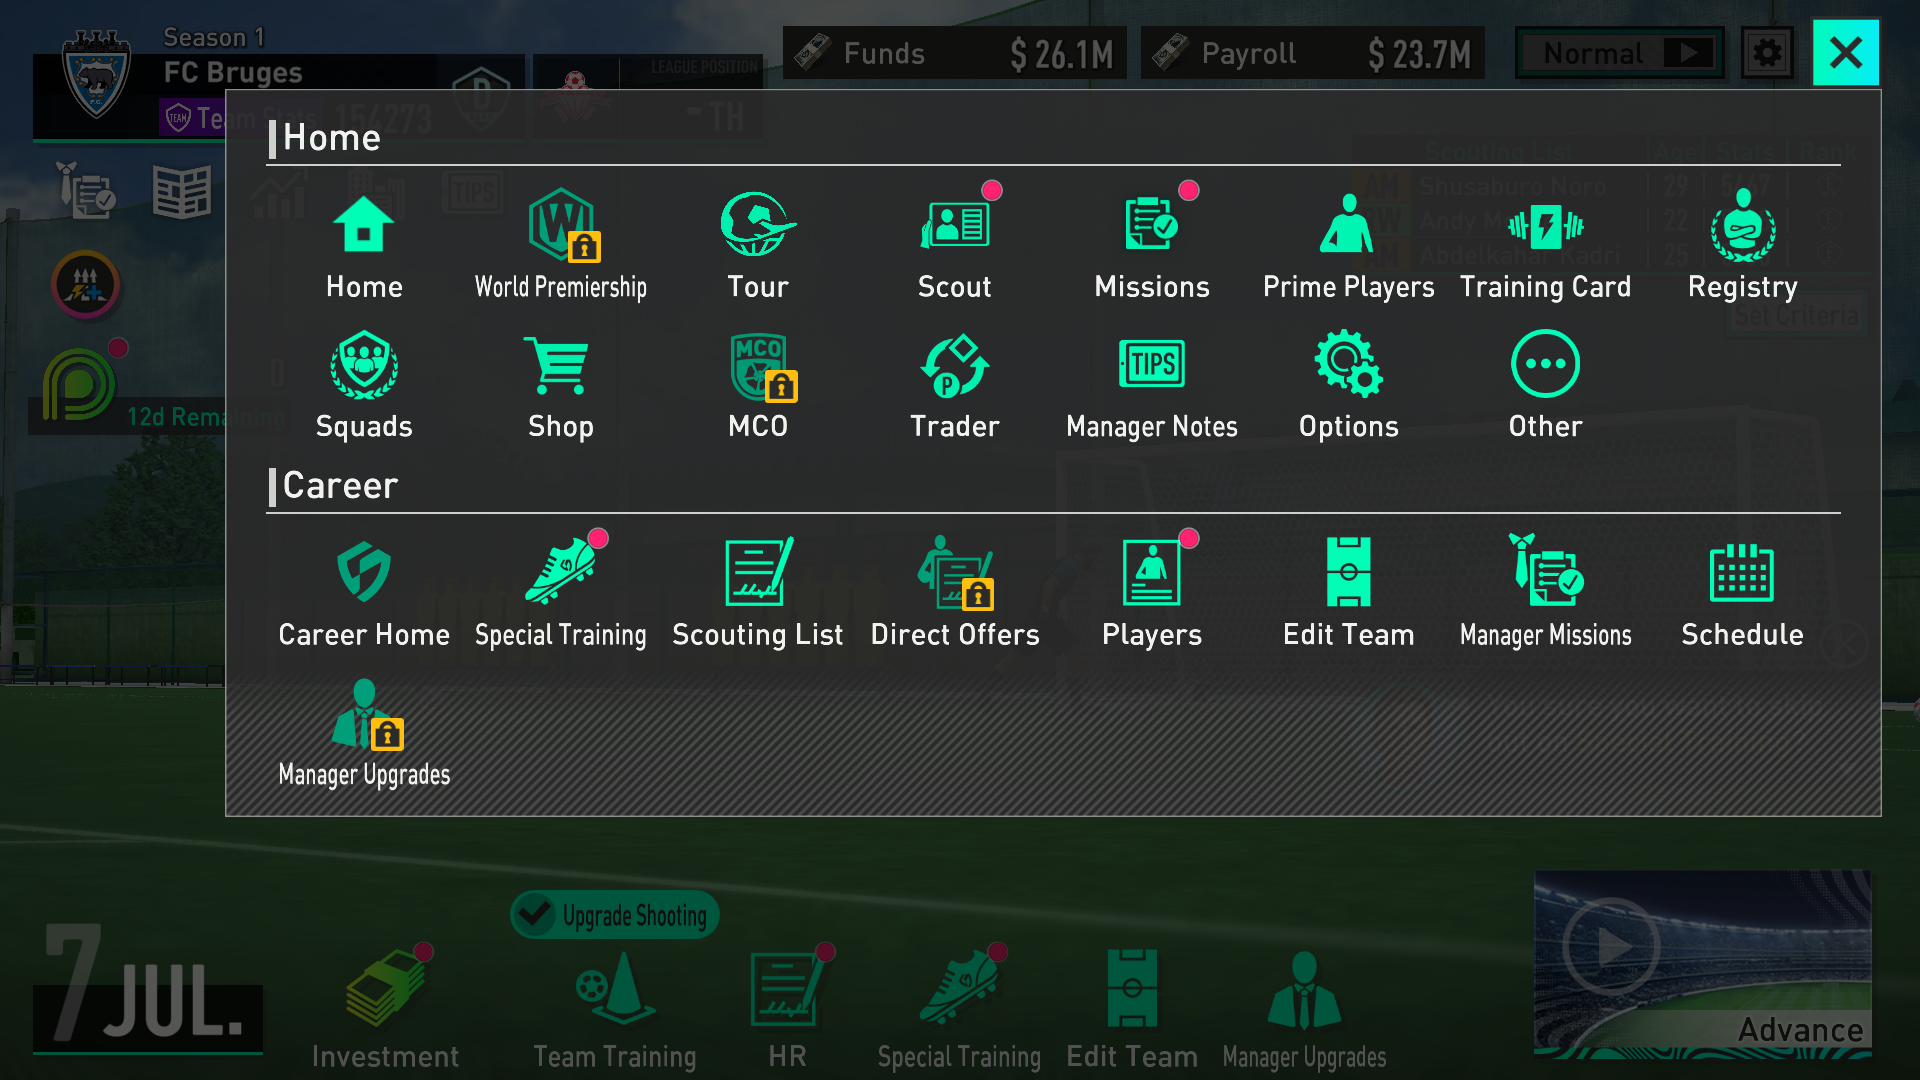Open Team Training in the bottom bar
The width and height of the screenshot is (1920, 1080).
(614, 1008)
